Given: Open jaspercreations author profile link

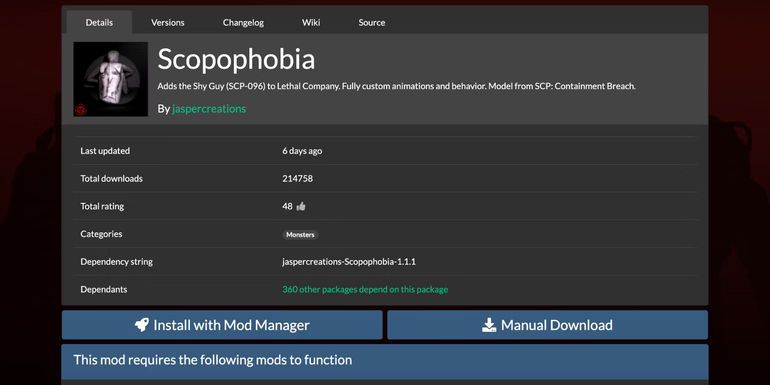Looking at the screenshot, I should 209,109.
